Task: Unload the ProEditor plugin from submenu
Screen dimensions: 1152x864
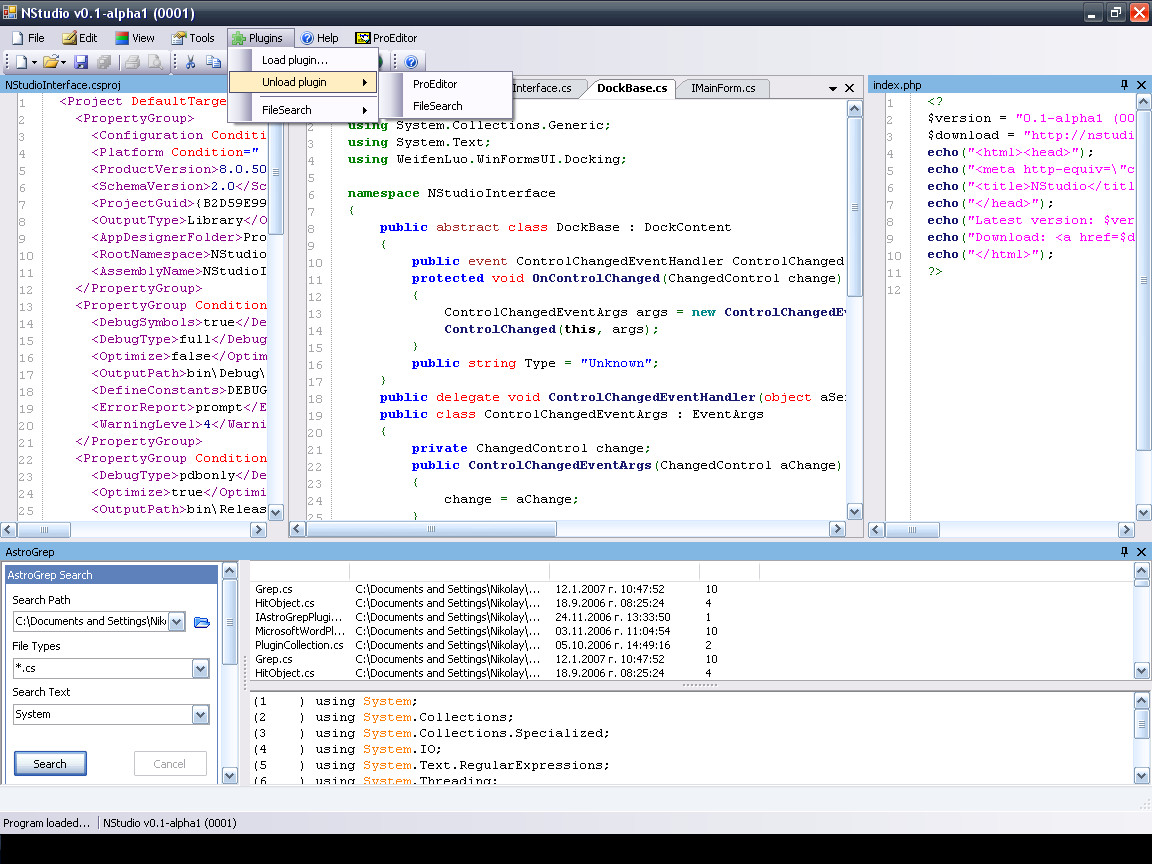Action: (x=447, y=84)
